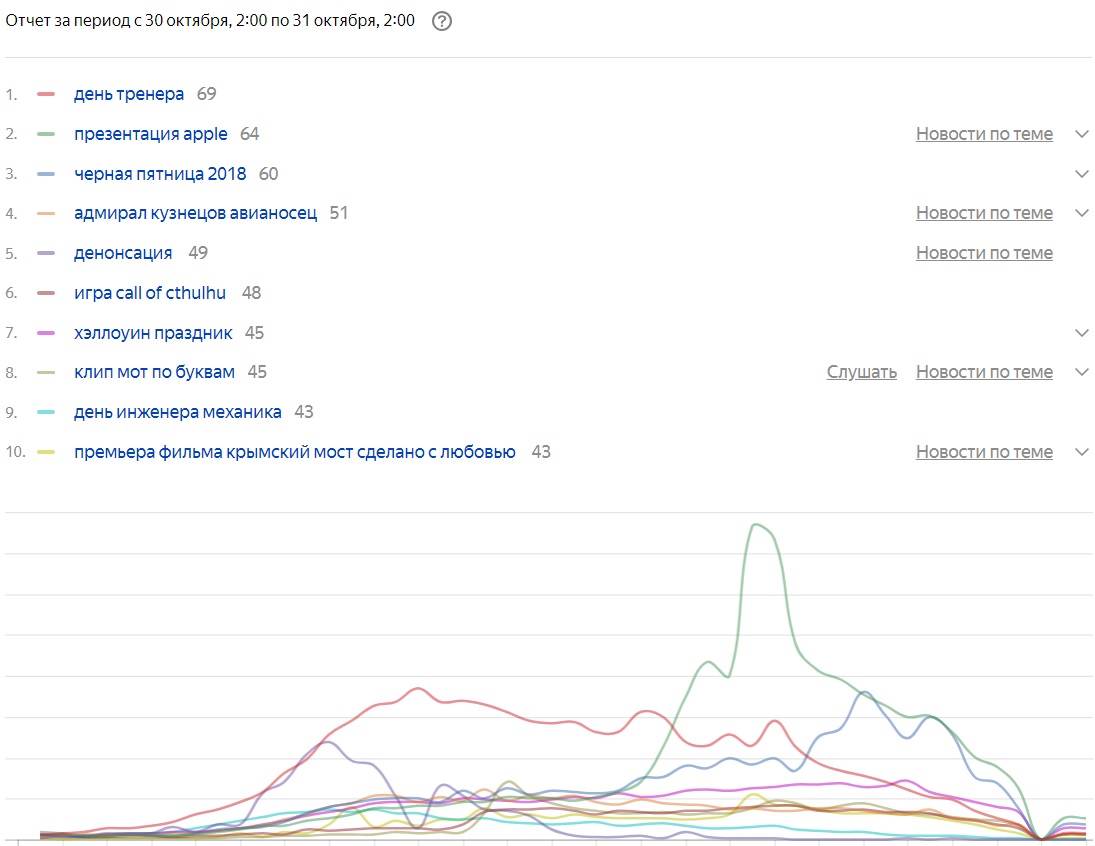The width and height of the screenshot is (1095, 846).
Task: Click 'черная пятница 2018' query
Action: [x=160, y=174]
